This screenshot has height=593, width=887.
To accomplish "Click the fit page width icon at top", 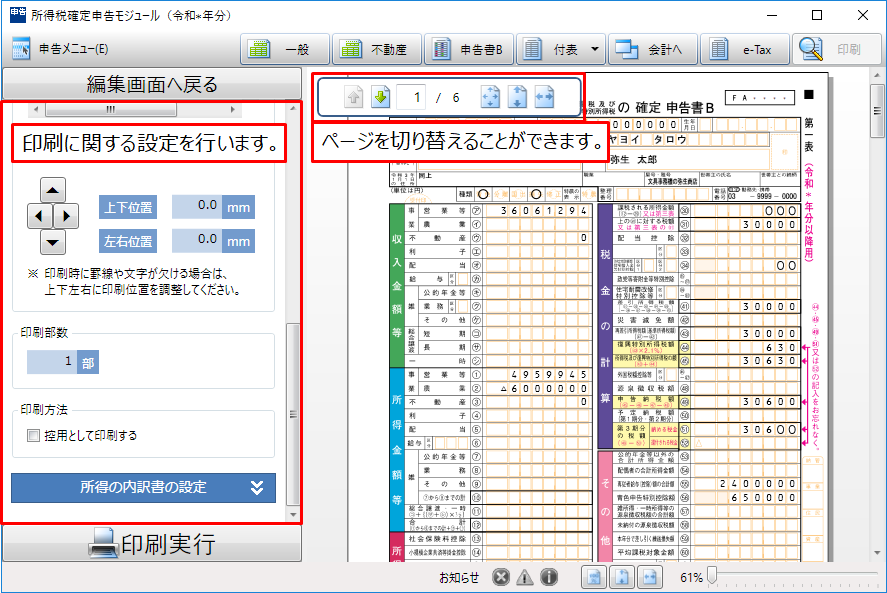I will (x=544, y=98).
